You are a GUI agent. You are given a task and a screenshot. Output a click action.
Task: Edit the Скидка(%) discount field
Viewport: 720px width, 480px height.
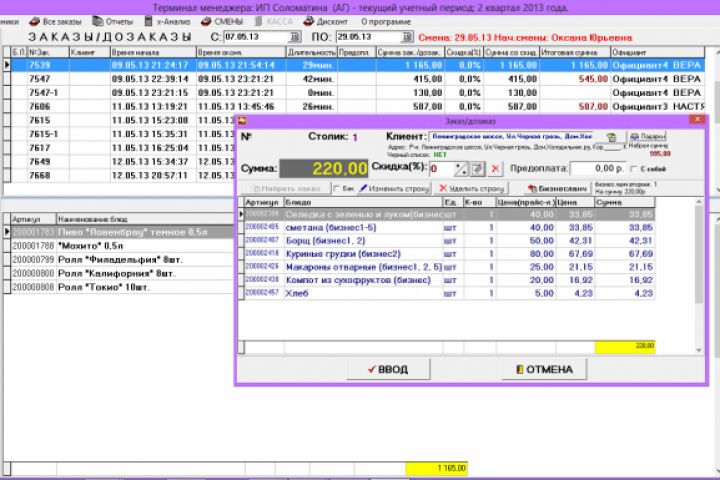pos(442,169)
